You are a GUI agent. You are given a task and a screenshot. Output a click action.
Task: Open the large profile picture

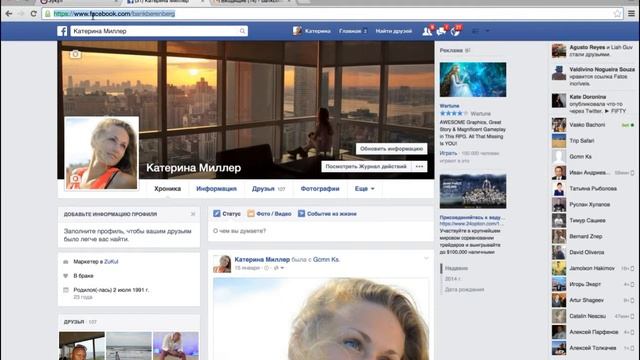click(102, 153)
